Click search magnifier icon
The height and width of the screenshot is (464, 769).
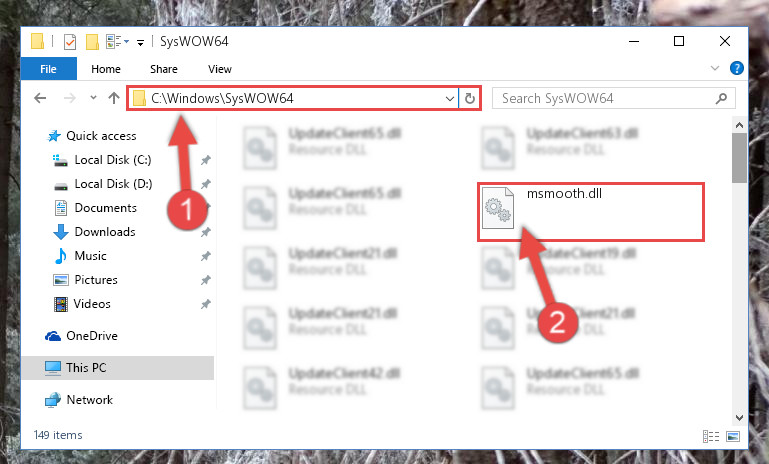click(x=721, y=99)
